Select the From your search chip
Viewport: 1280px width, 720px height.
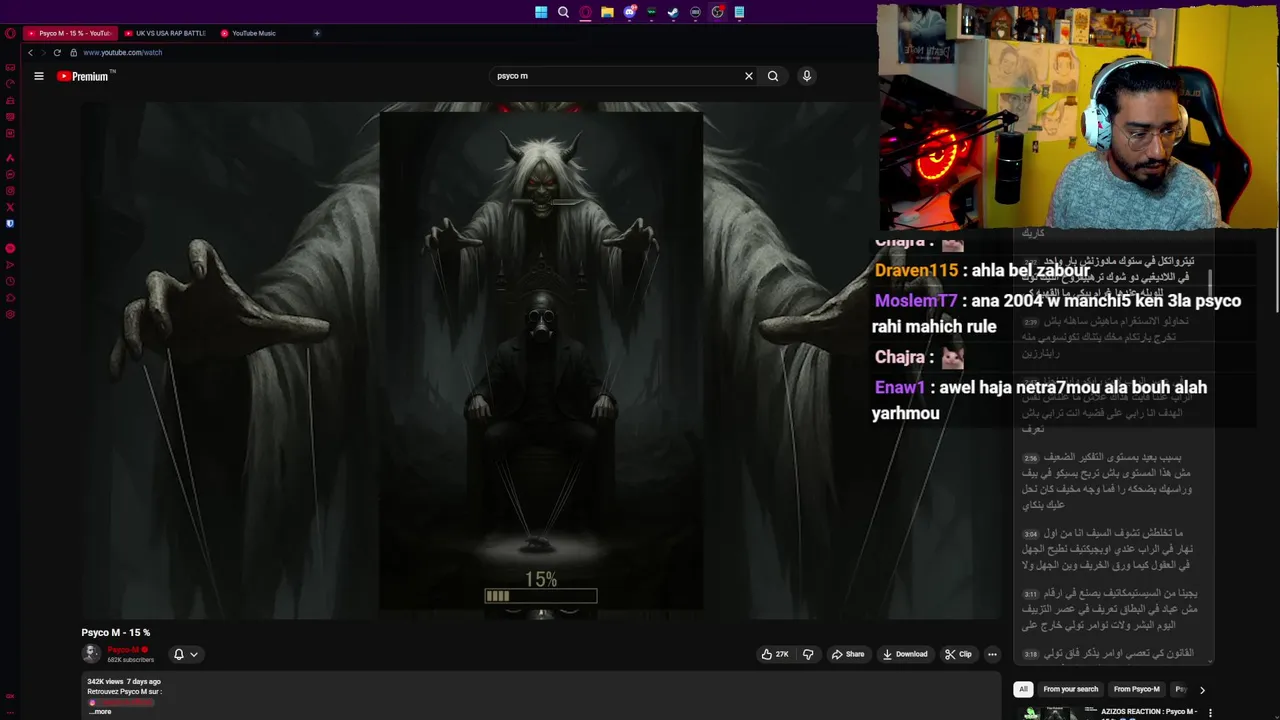[1070, 689]
